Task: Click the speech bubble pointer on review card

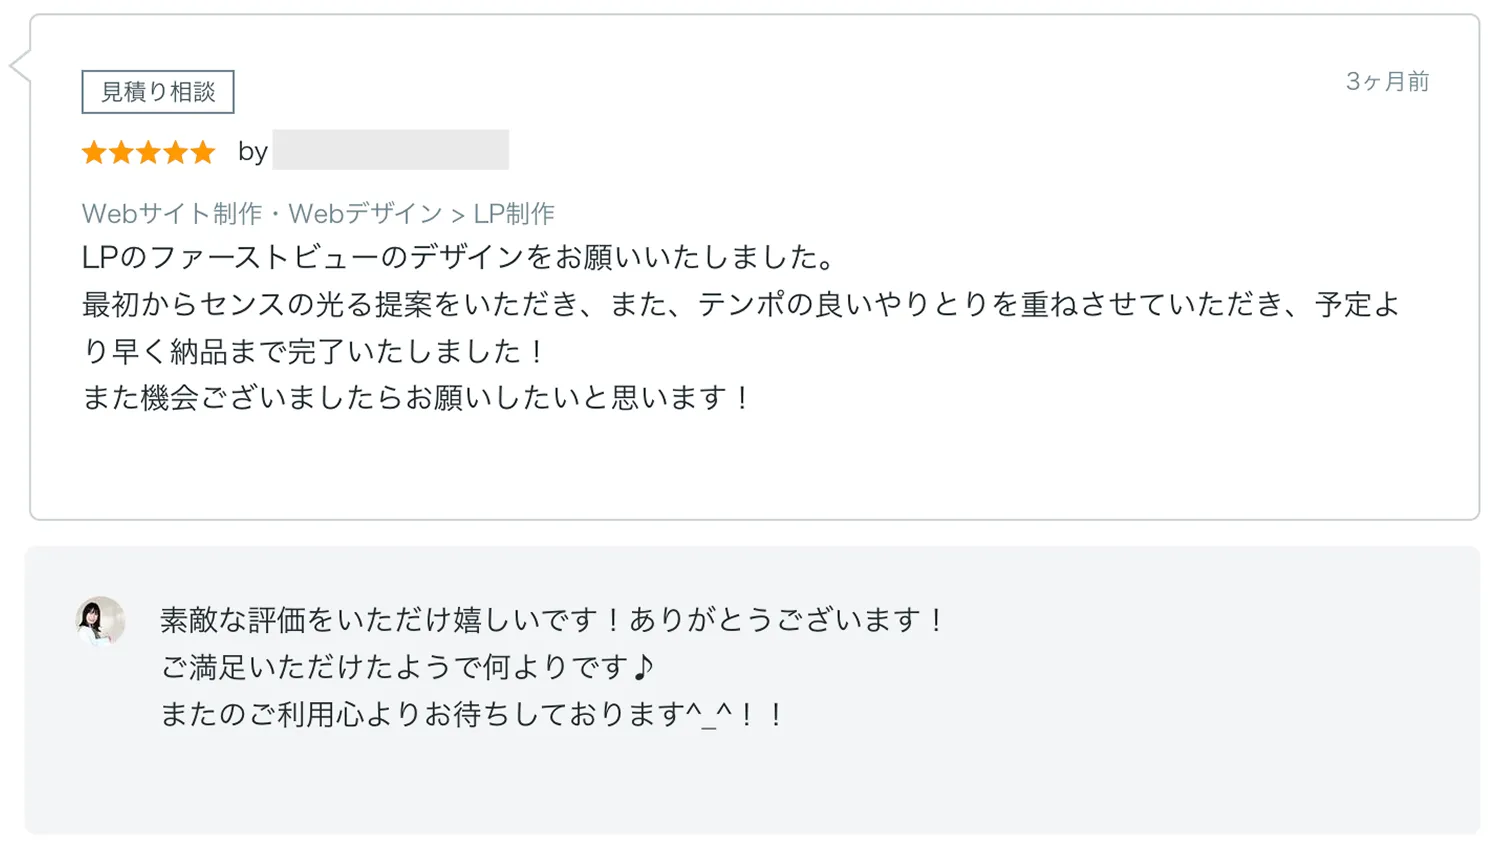Action: pyautogui.click(x=20, y=67)
